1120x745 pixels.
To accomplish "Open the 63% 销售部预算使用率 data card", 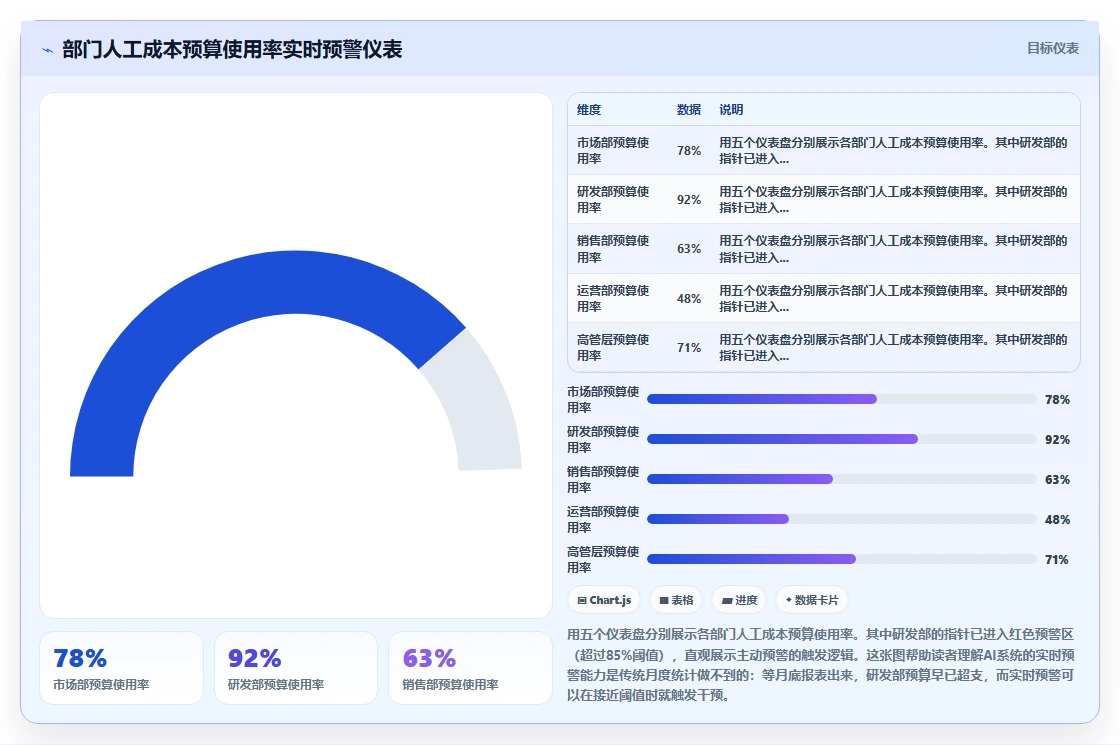I will pos(470,668).
